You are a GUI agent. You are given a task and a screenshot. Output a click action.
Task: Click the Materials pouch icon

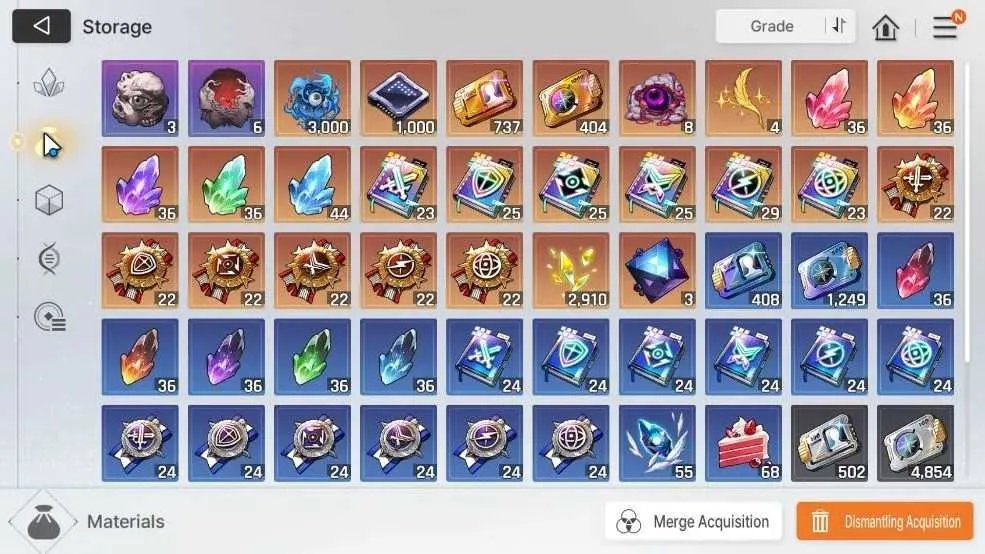coord(43,521)
